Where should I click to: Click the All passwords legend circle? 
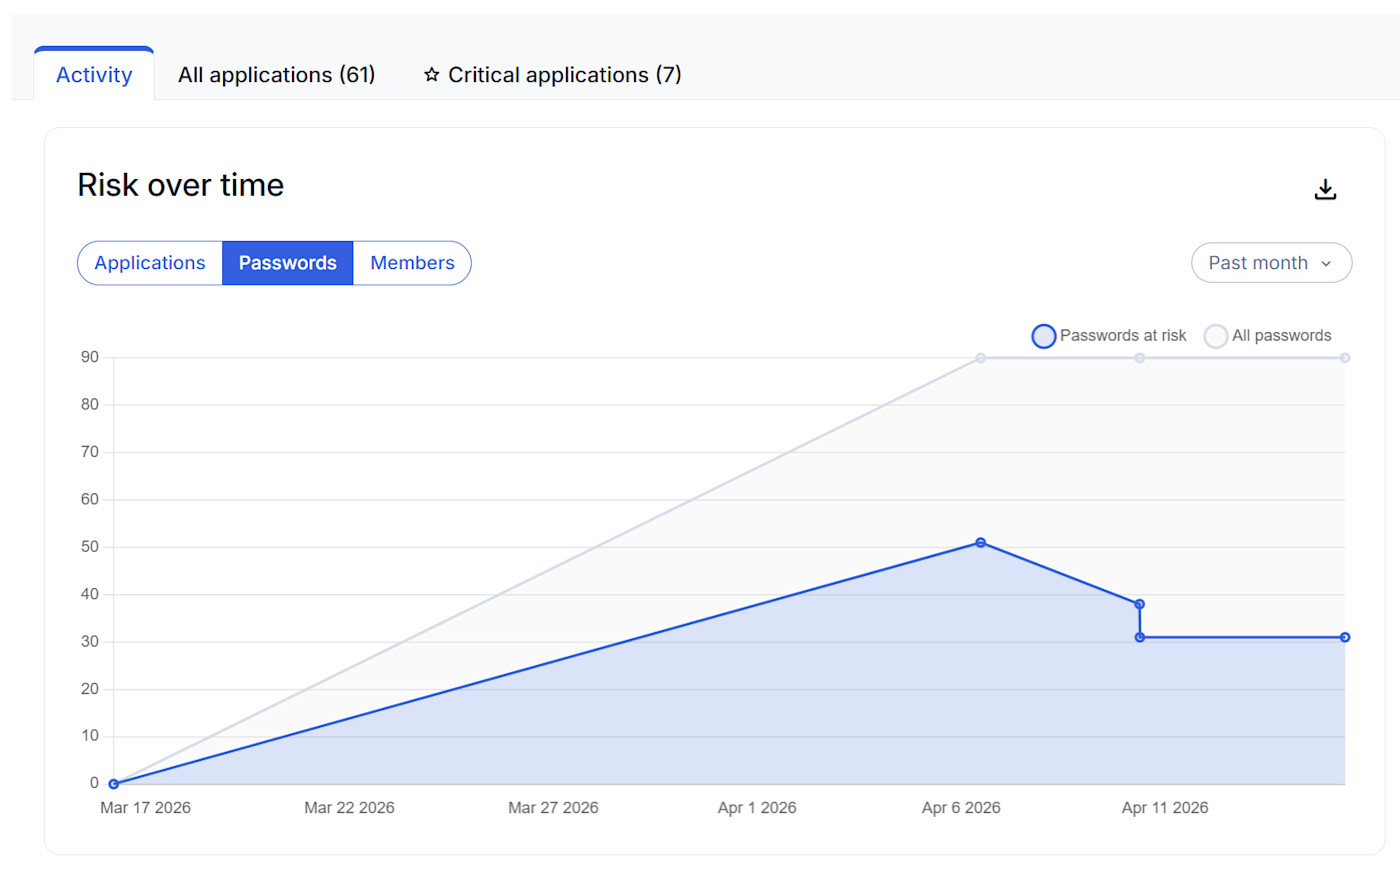[x=1216, y=336]
